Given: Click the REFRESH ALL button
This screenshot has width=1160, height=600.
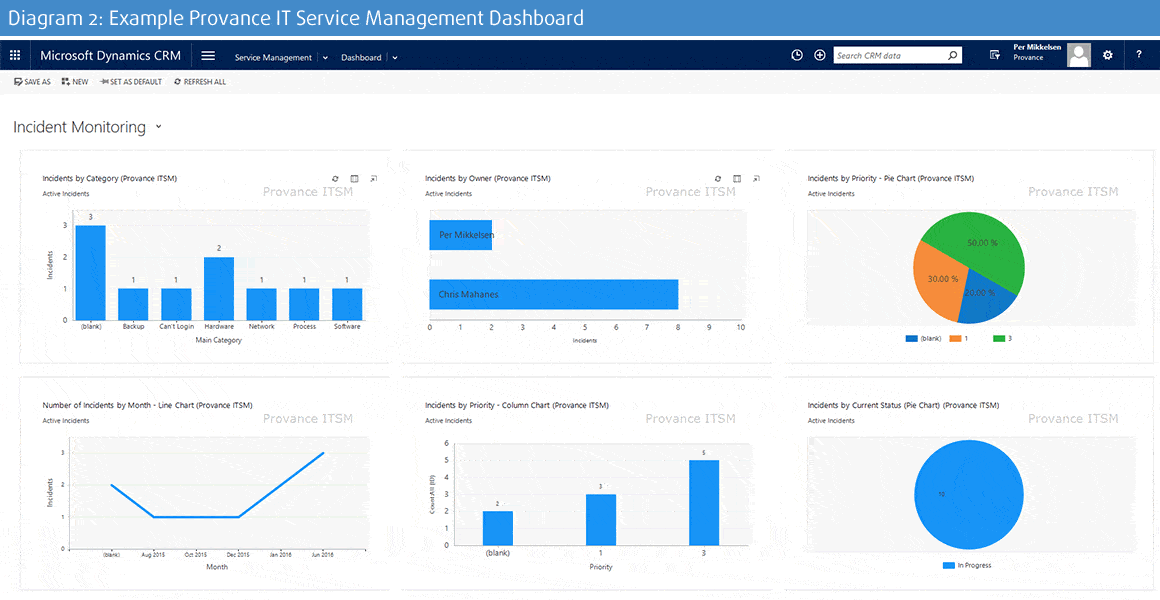Looking at the screenshot, I should click(200, 82).
